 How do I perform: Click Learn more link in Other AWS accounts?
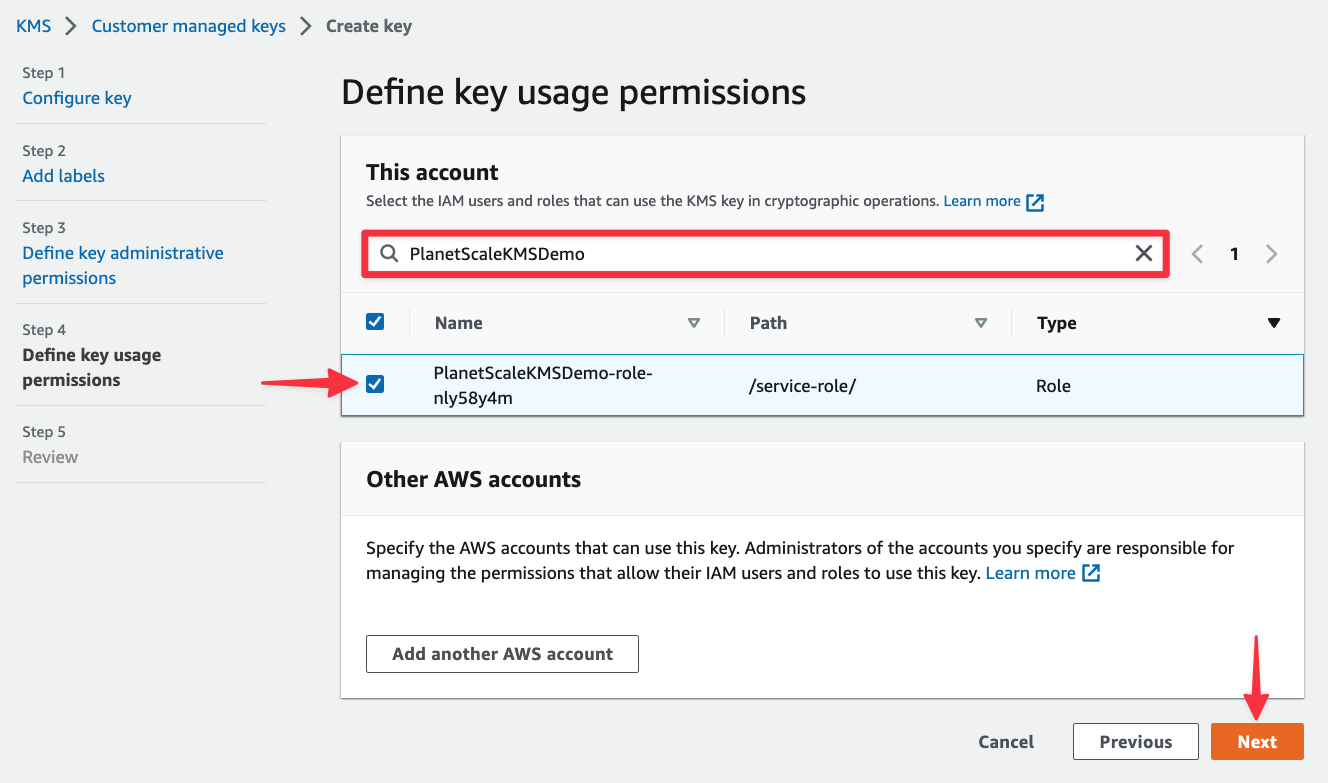(x=1031, y=573)
